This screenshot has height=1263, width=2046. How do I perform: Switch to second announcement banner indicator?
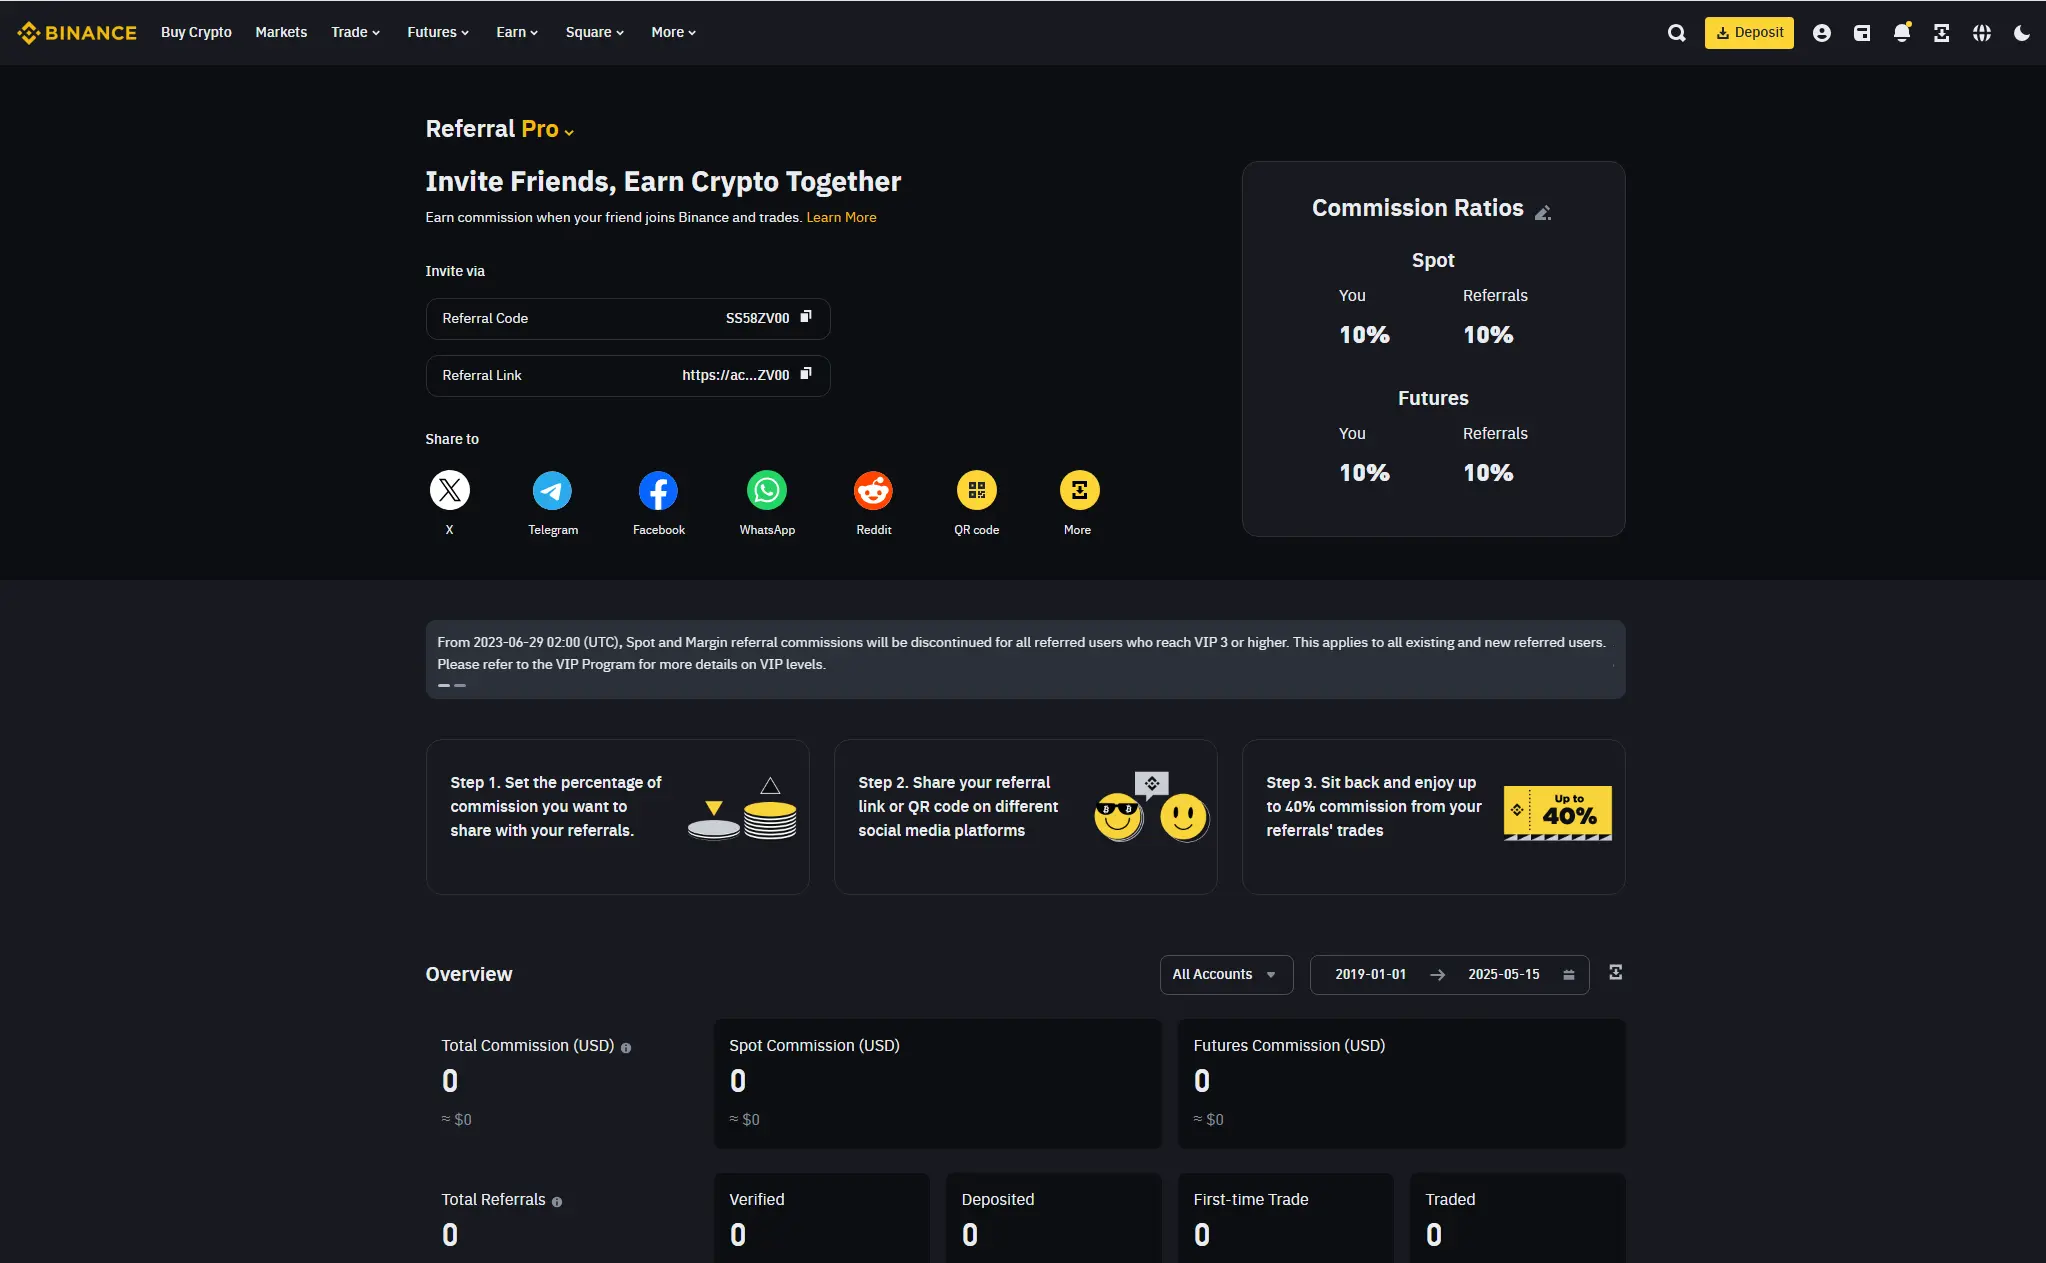coord(460,685)
